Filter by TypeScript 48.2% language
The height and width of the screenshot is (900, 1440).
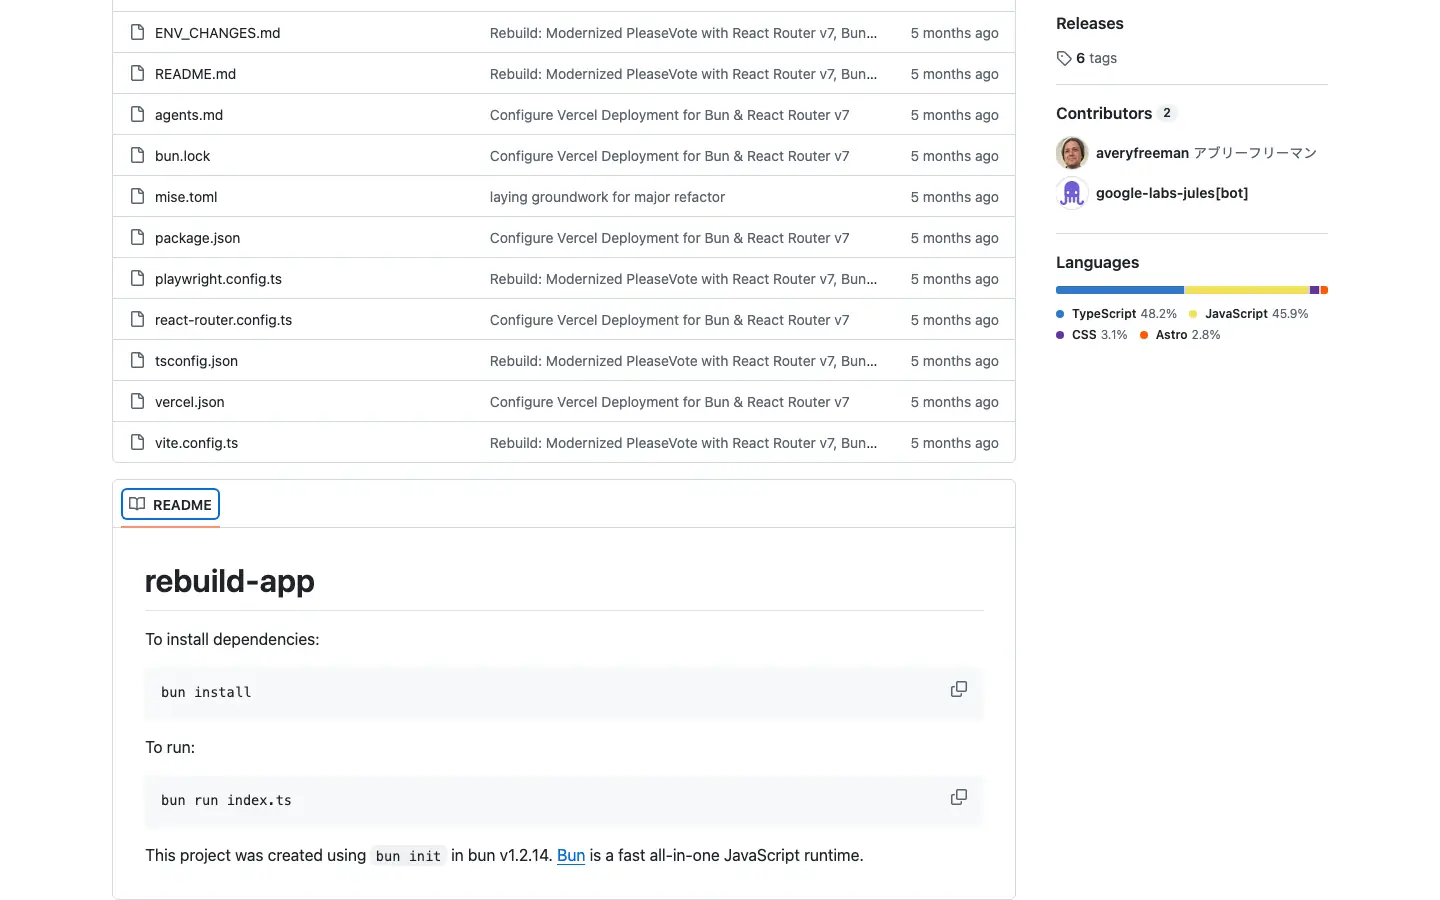coord(1116,314)
